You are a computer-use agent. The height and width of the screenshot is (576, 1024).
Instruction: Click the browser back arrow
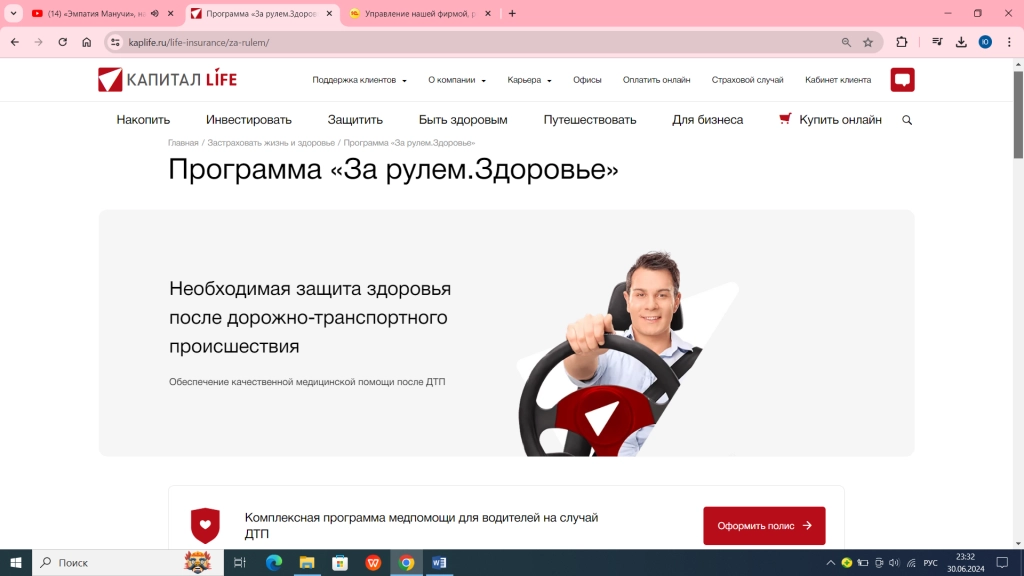click(15, 42)
